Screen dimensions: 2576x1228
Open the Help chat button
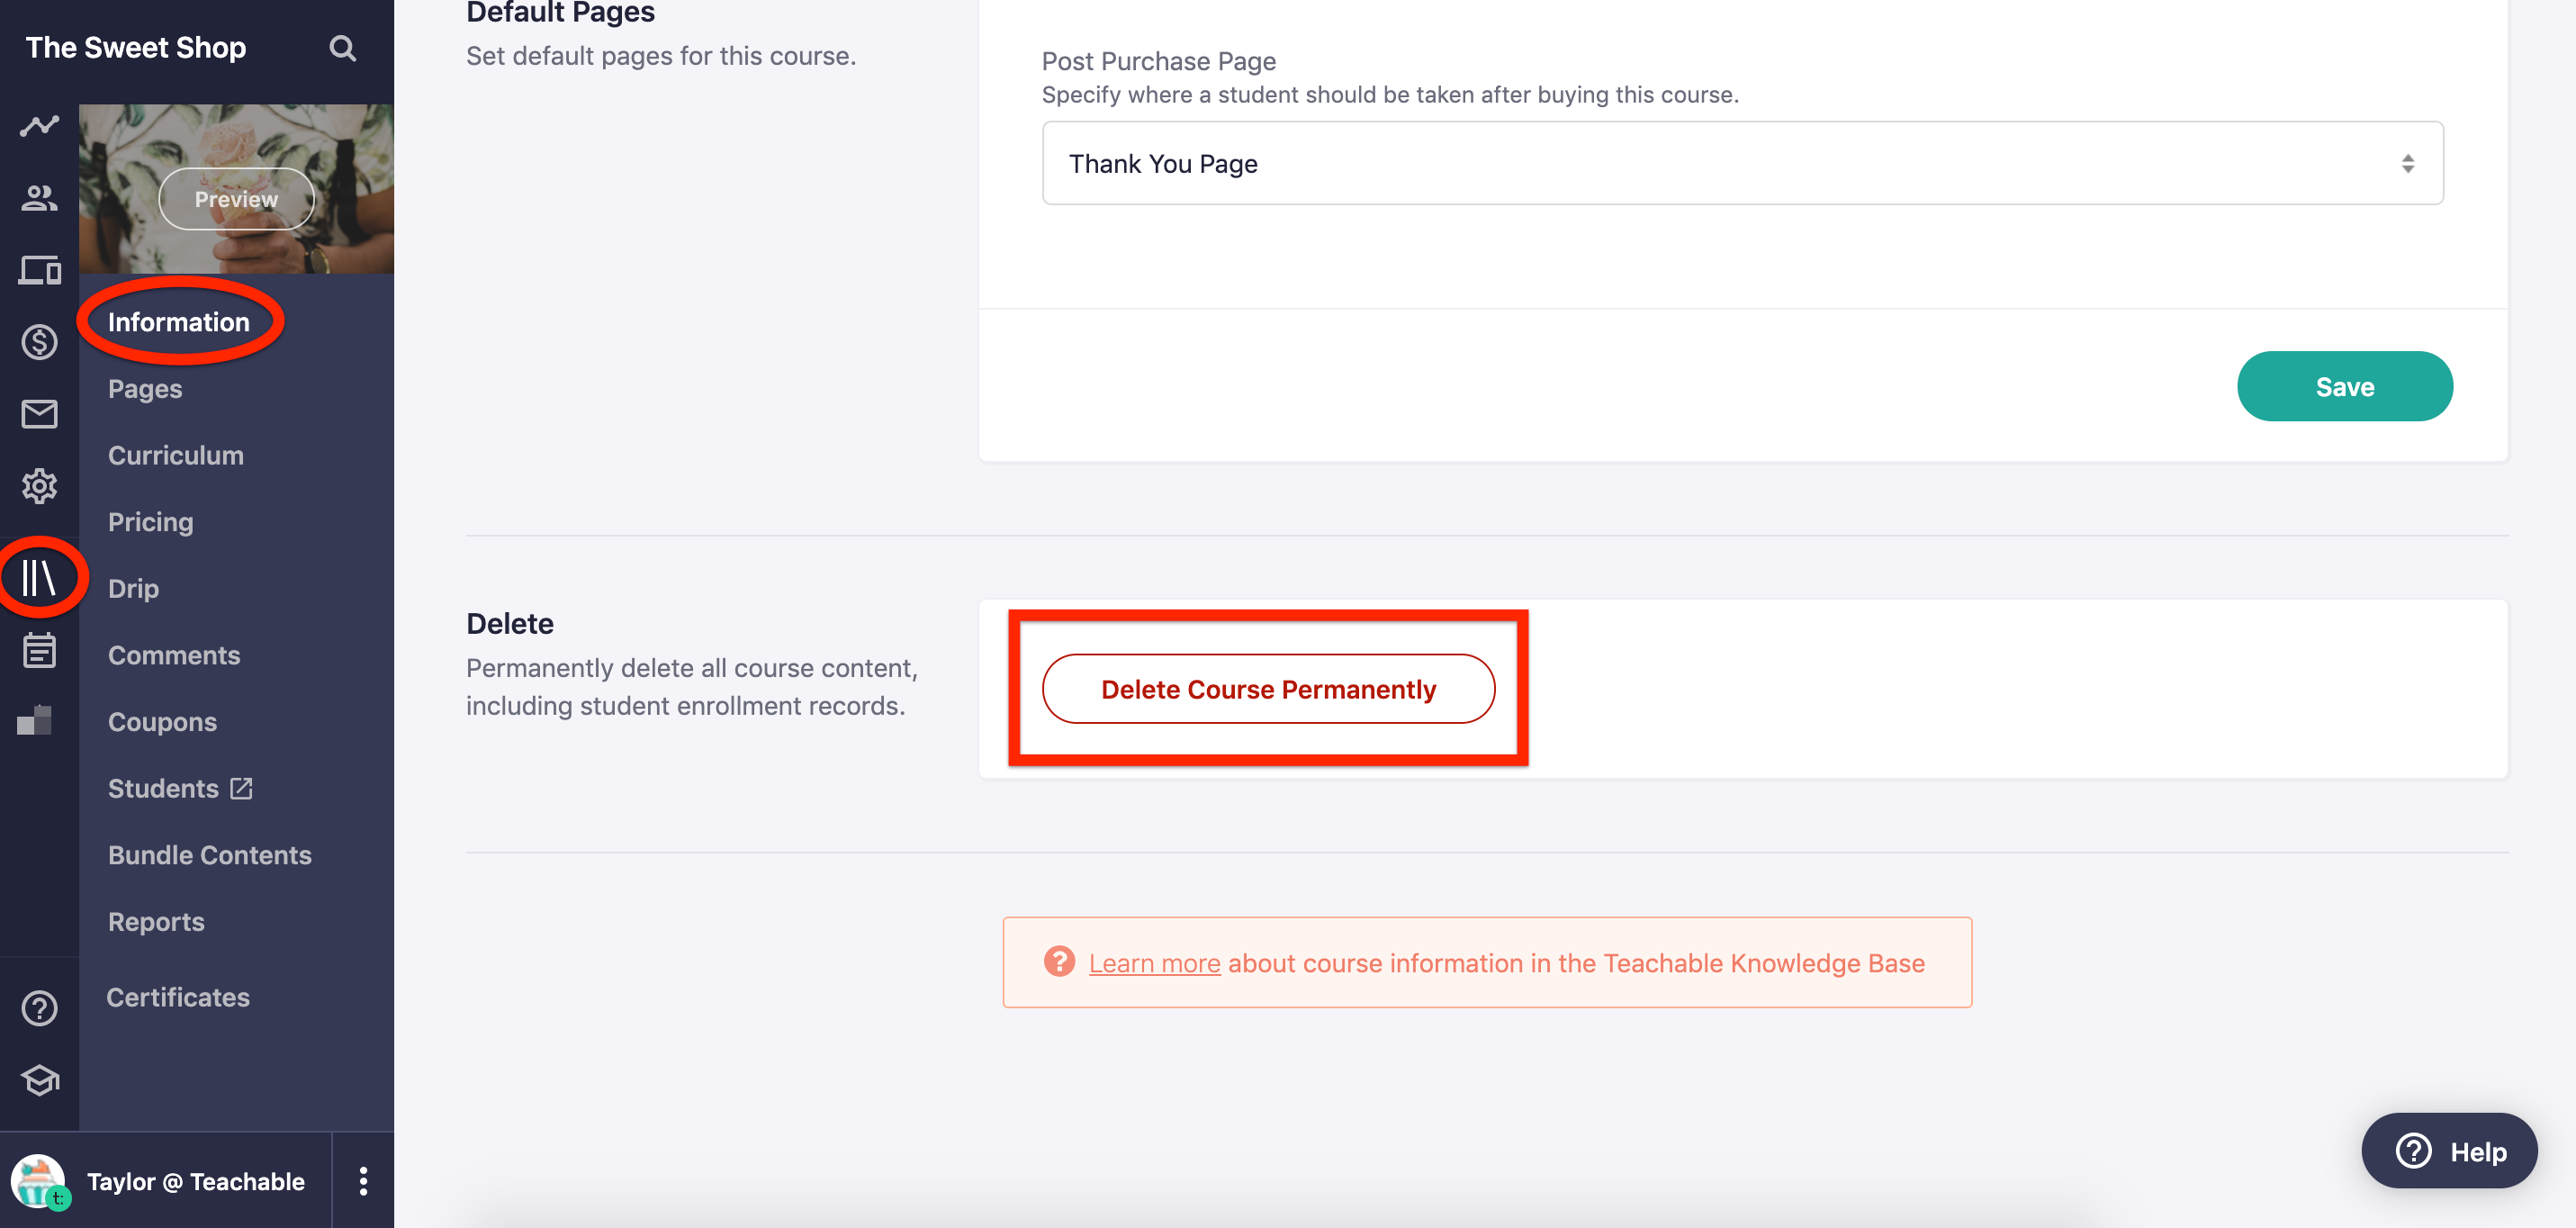(x=2449, y=1151)
